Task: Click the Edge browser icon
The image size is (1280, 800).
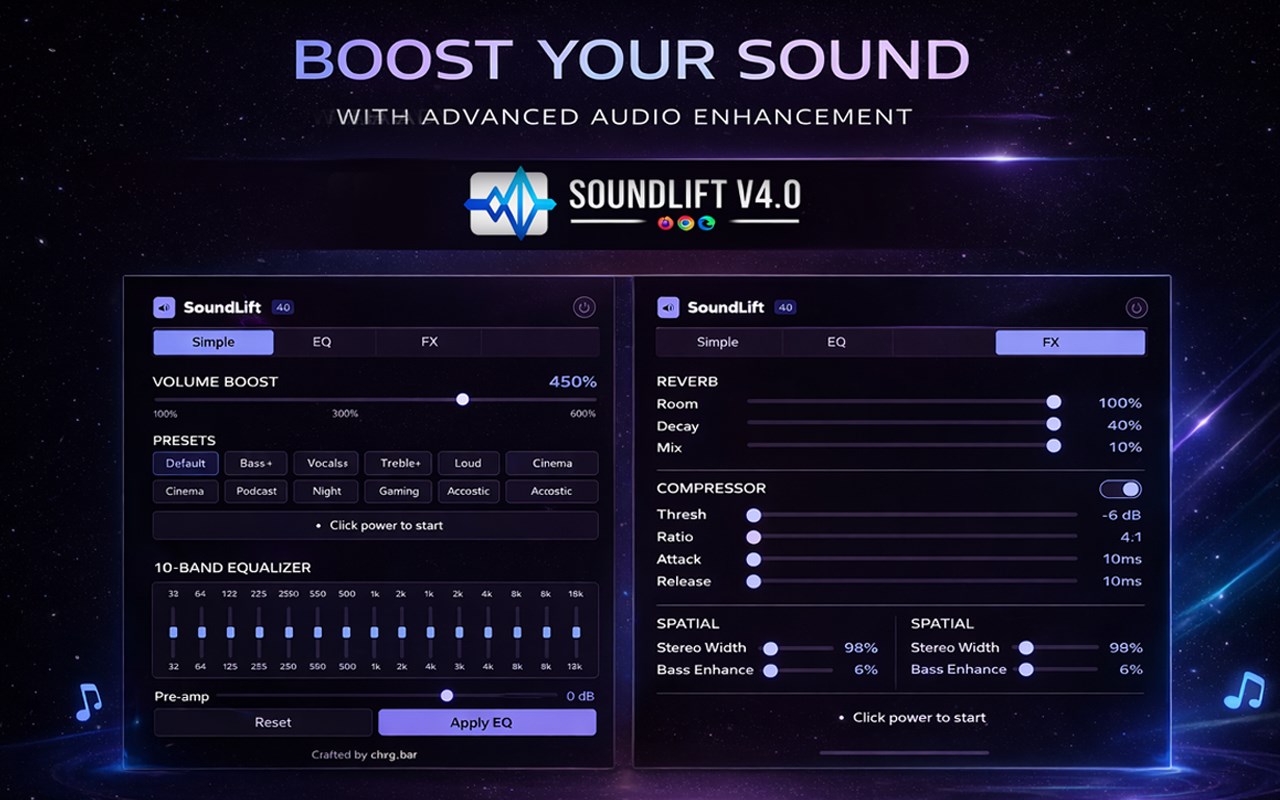Action: 707,223
